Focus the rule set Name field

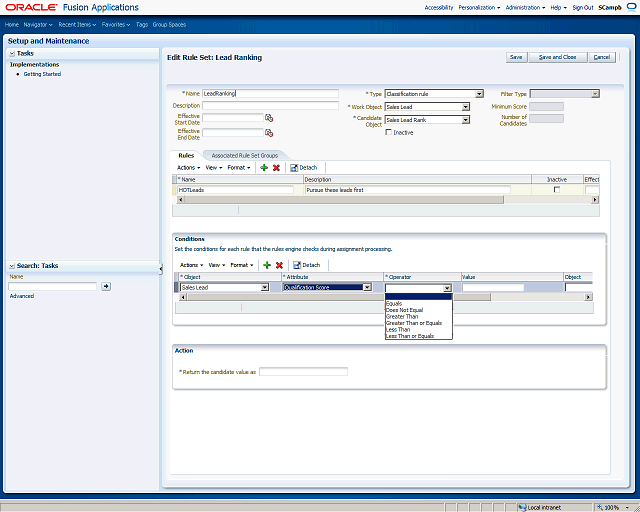coord(270,93)
